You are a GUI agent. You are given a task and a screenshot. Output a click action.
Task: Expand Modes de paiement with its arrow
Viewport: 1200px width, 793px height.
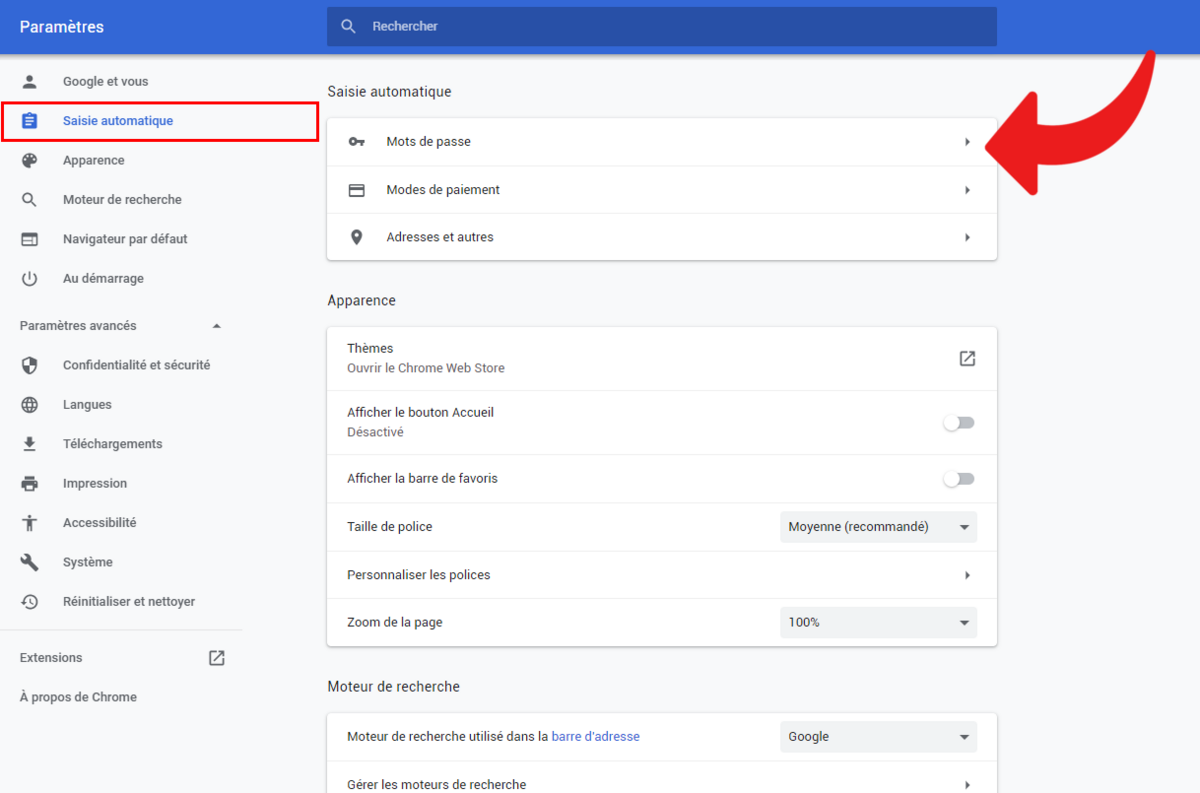point(967,190)
